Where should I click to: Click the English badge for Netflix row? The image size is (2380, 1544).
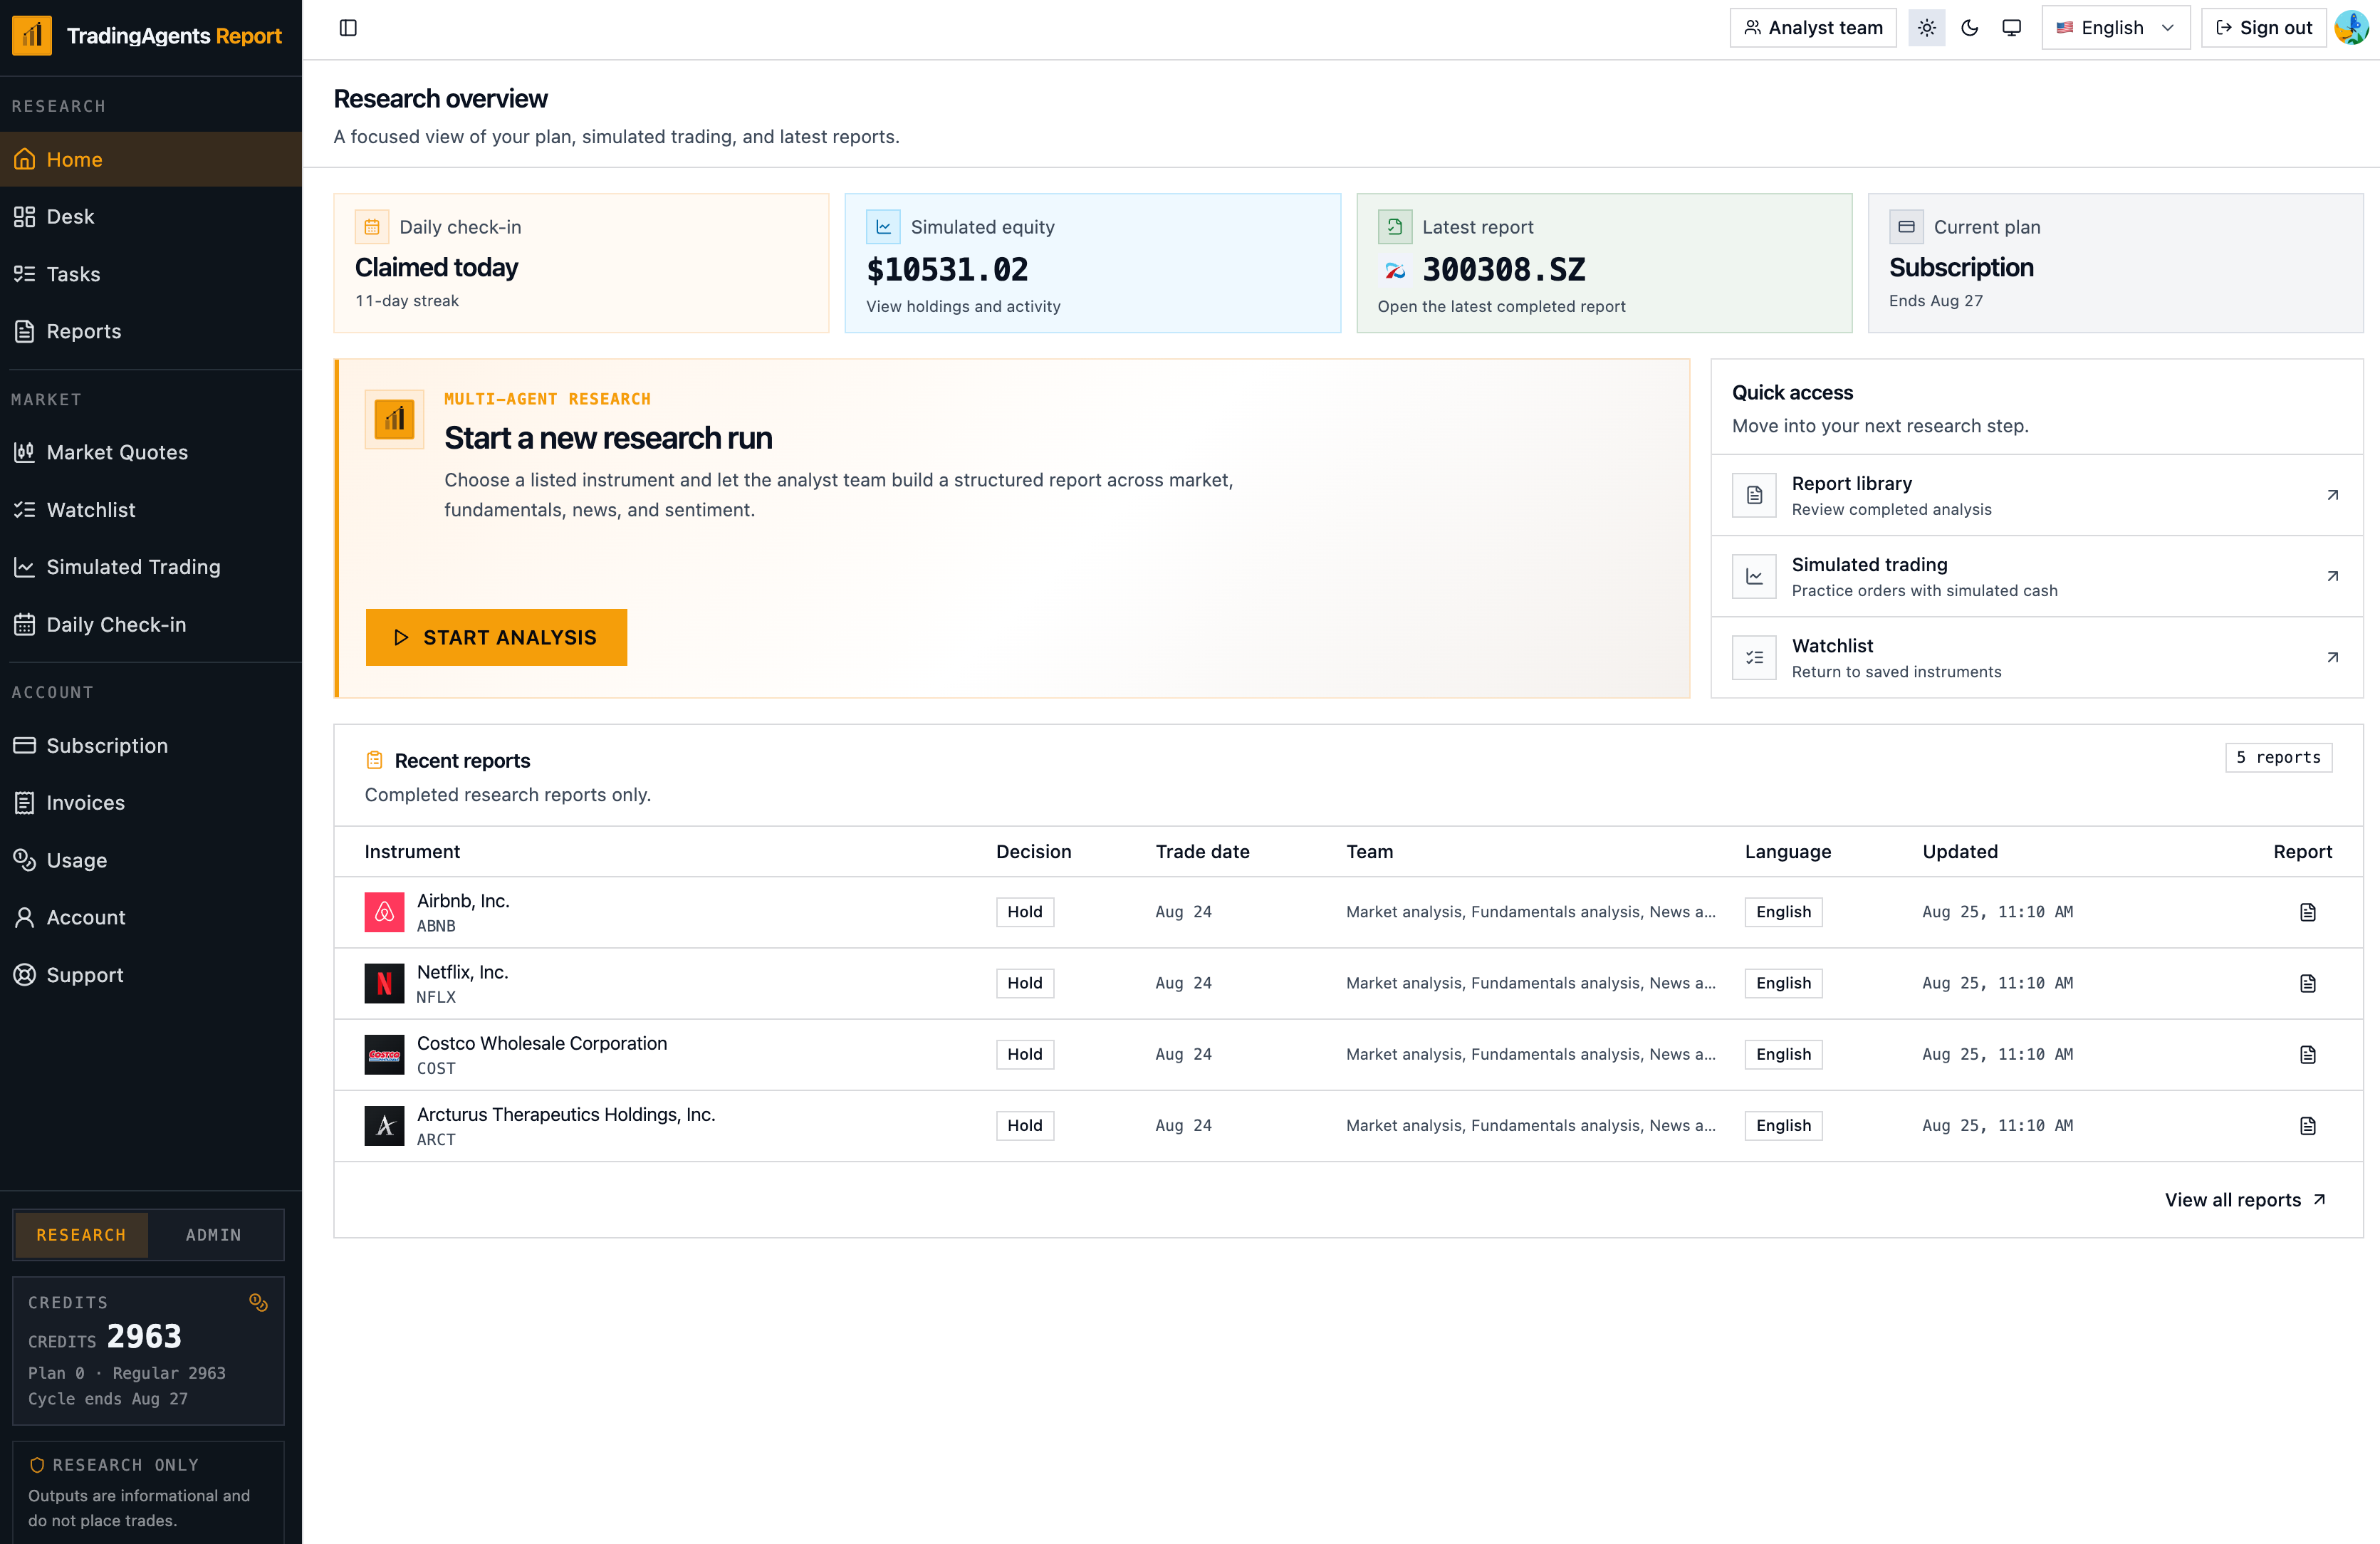1783,983
